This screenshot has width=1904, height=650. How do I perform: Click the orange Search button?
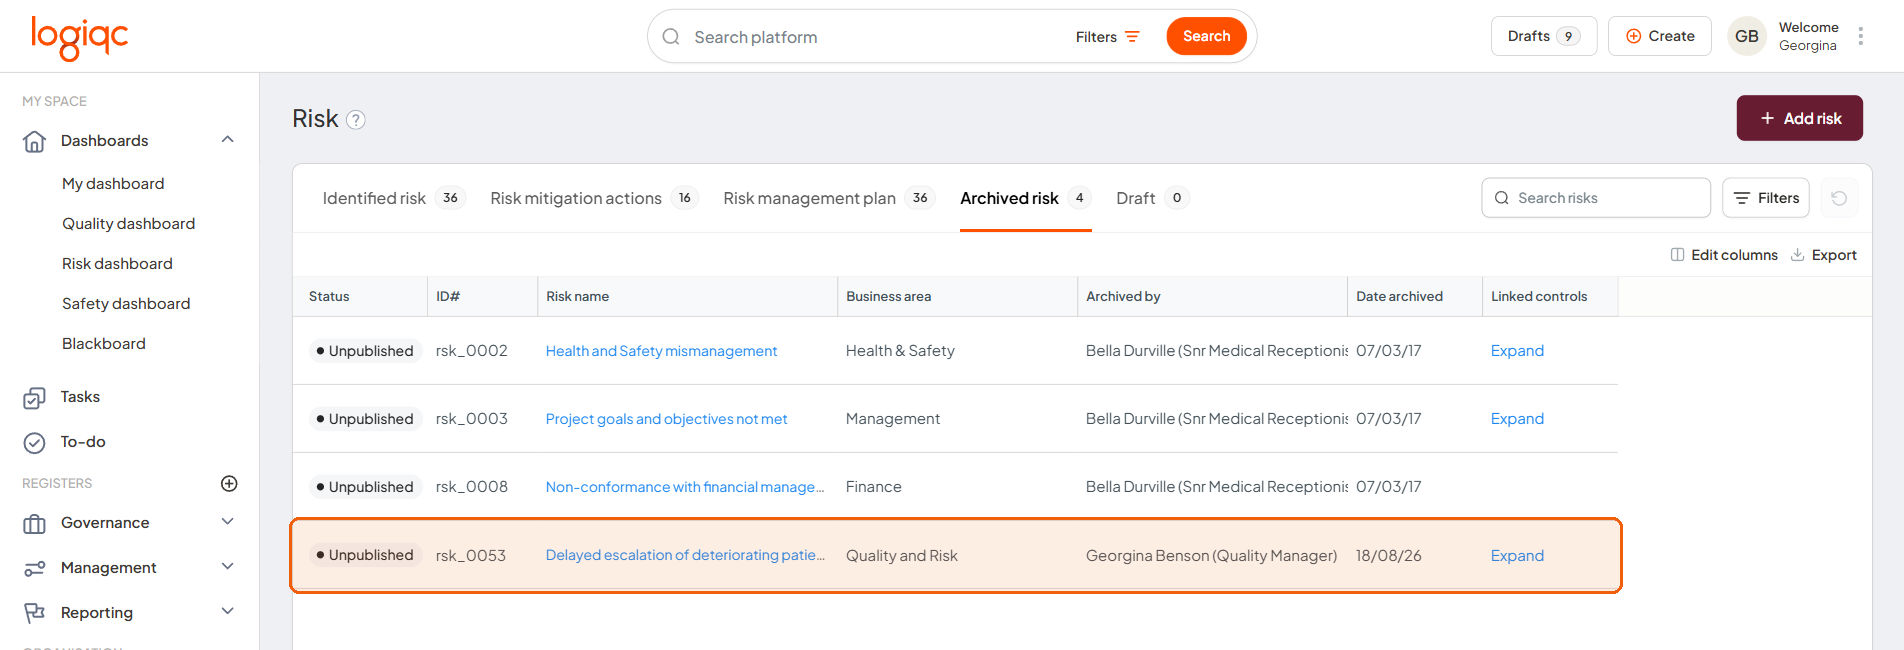coord(1206,36)
